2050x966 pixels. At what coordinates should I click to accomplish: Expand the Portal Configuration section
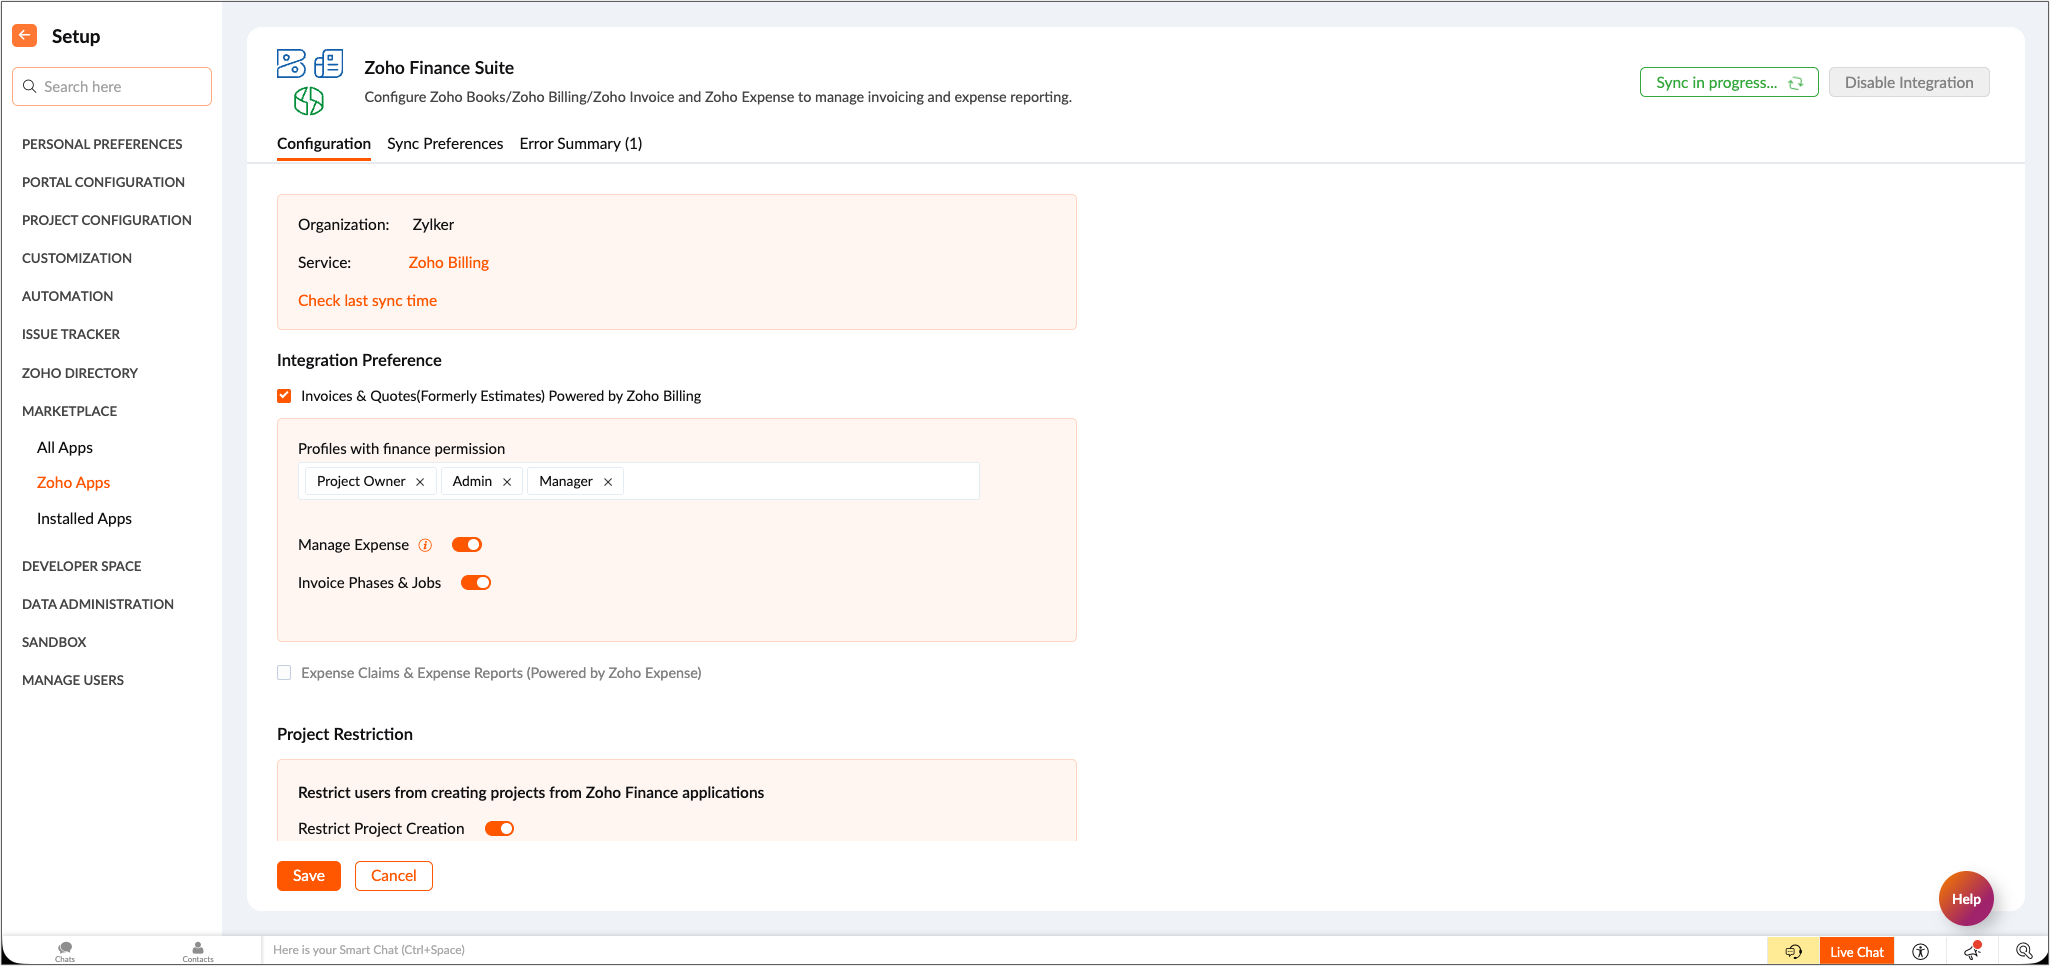[x=103, y=182]
